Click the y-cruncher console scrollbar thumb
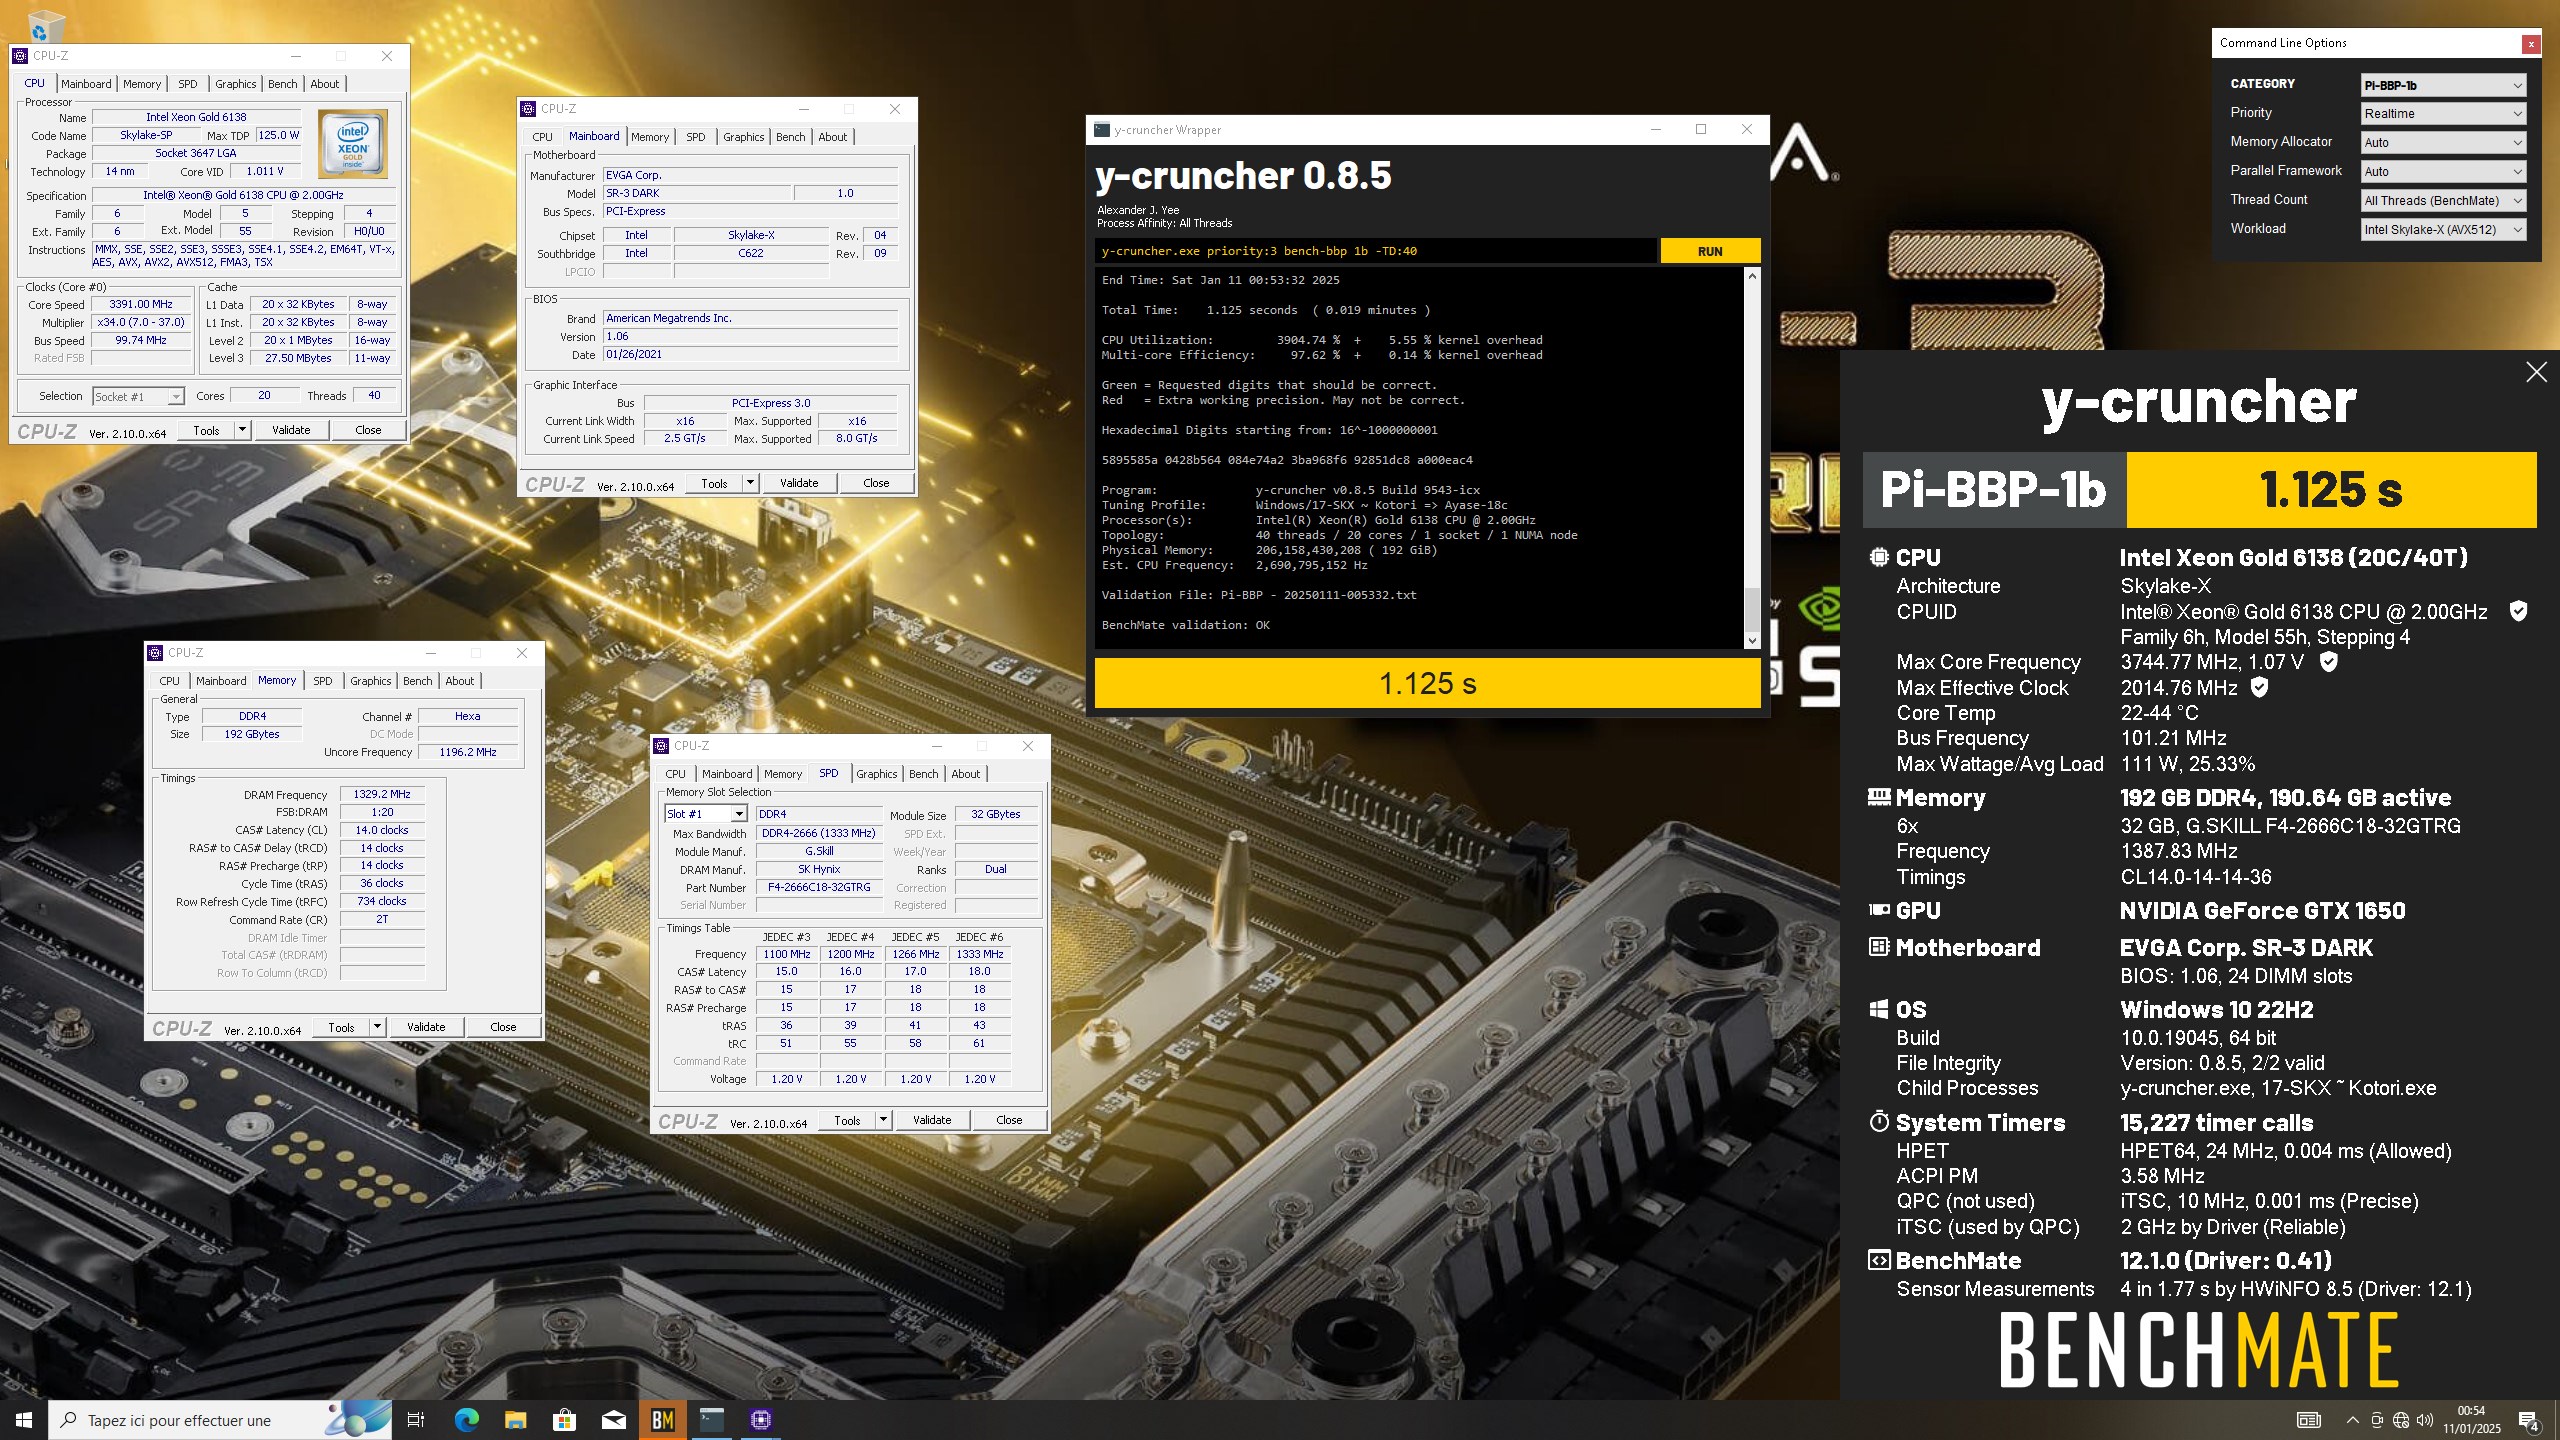The height and width of the screenshot is (1440, 2560). click(x=1752, y=609)
